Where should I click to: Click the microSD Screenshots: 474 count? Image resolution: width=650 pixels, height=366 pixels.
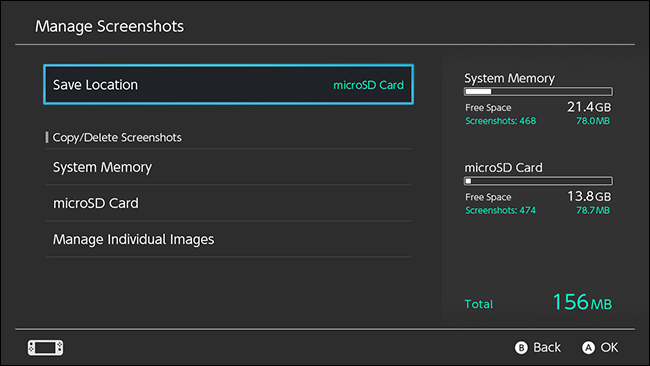point(500,211)
